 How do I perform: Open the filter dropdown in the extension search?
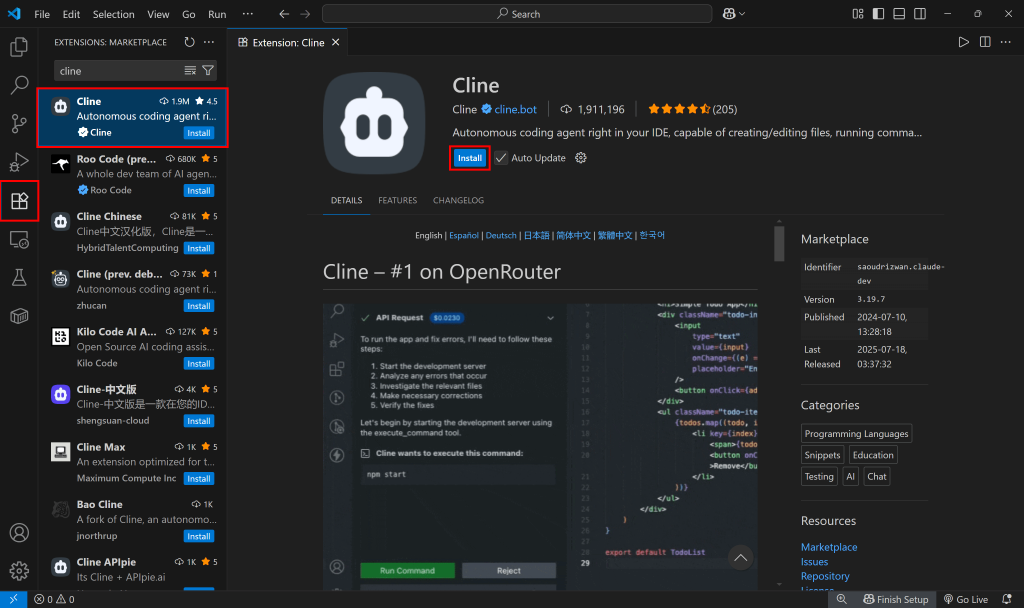click(x=207, y=70)
